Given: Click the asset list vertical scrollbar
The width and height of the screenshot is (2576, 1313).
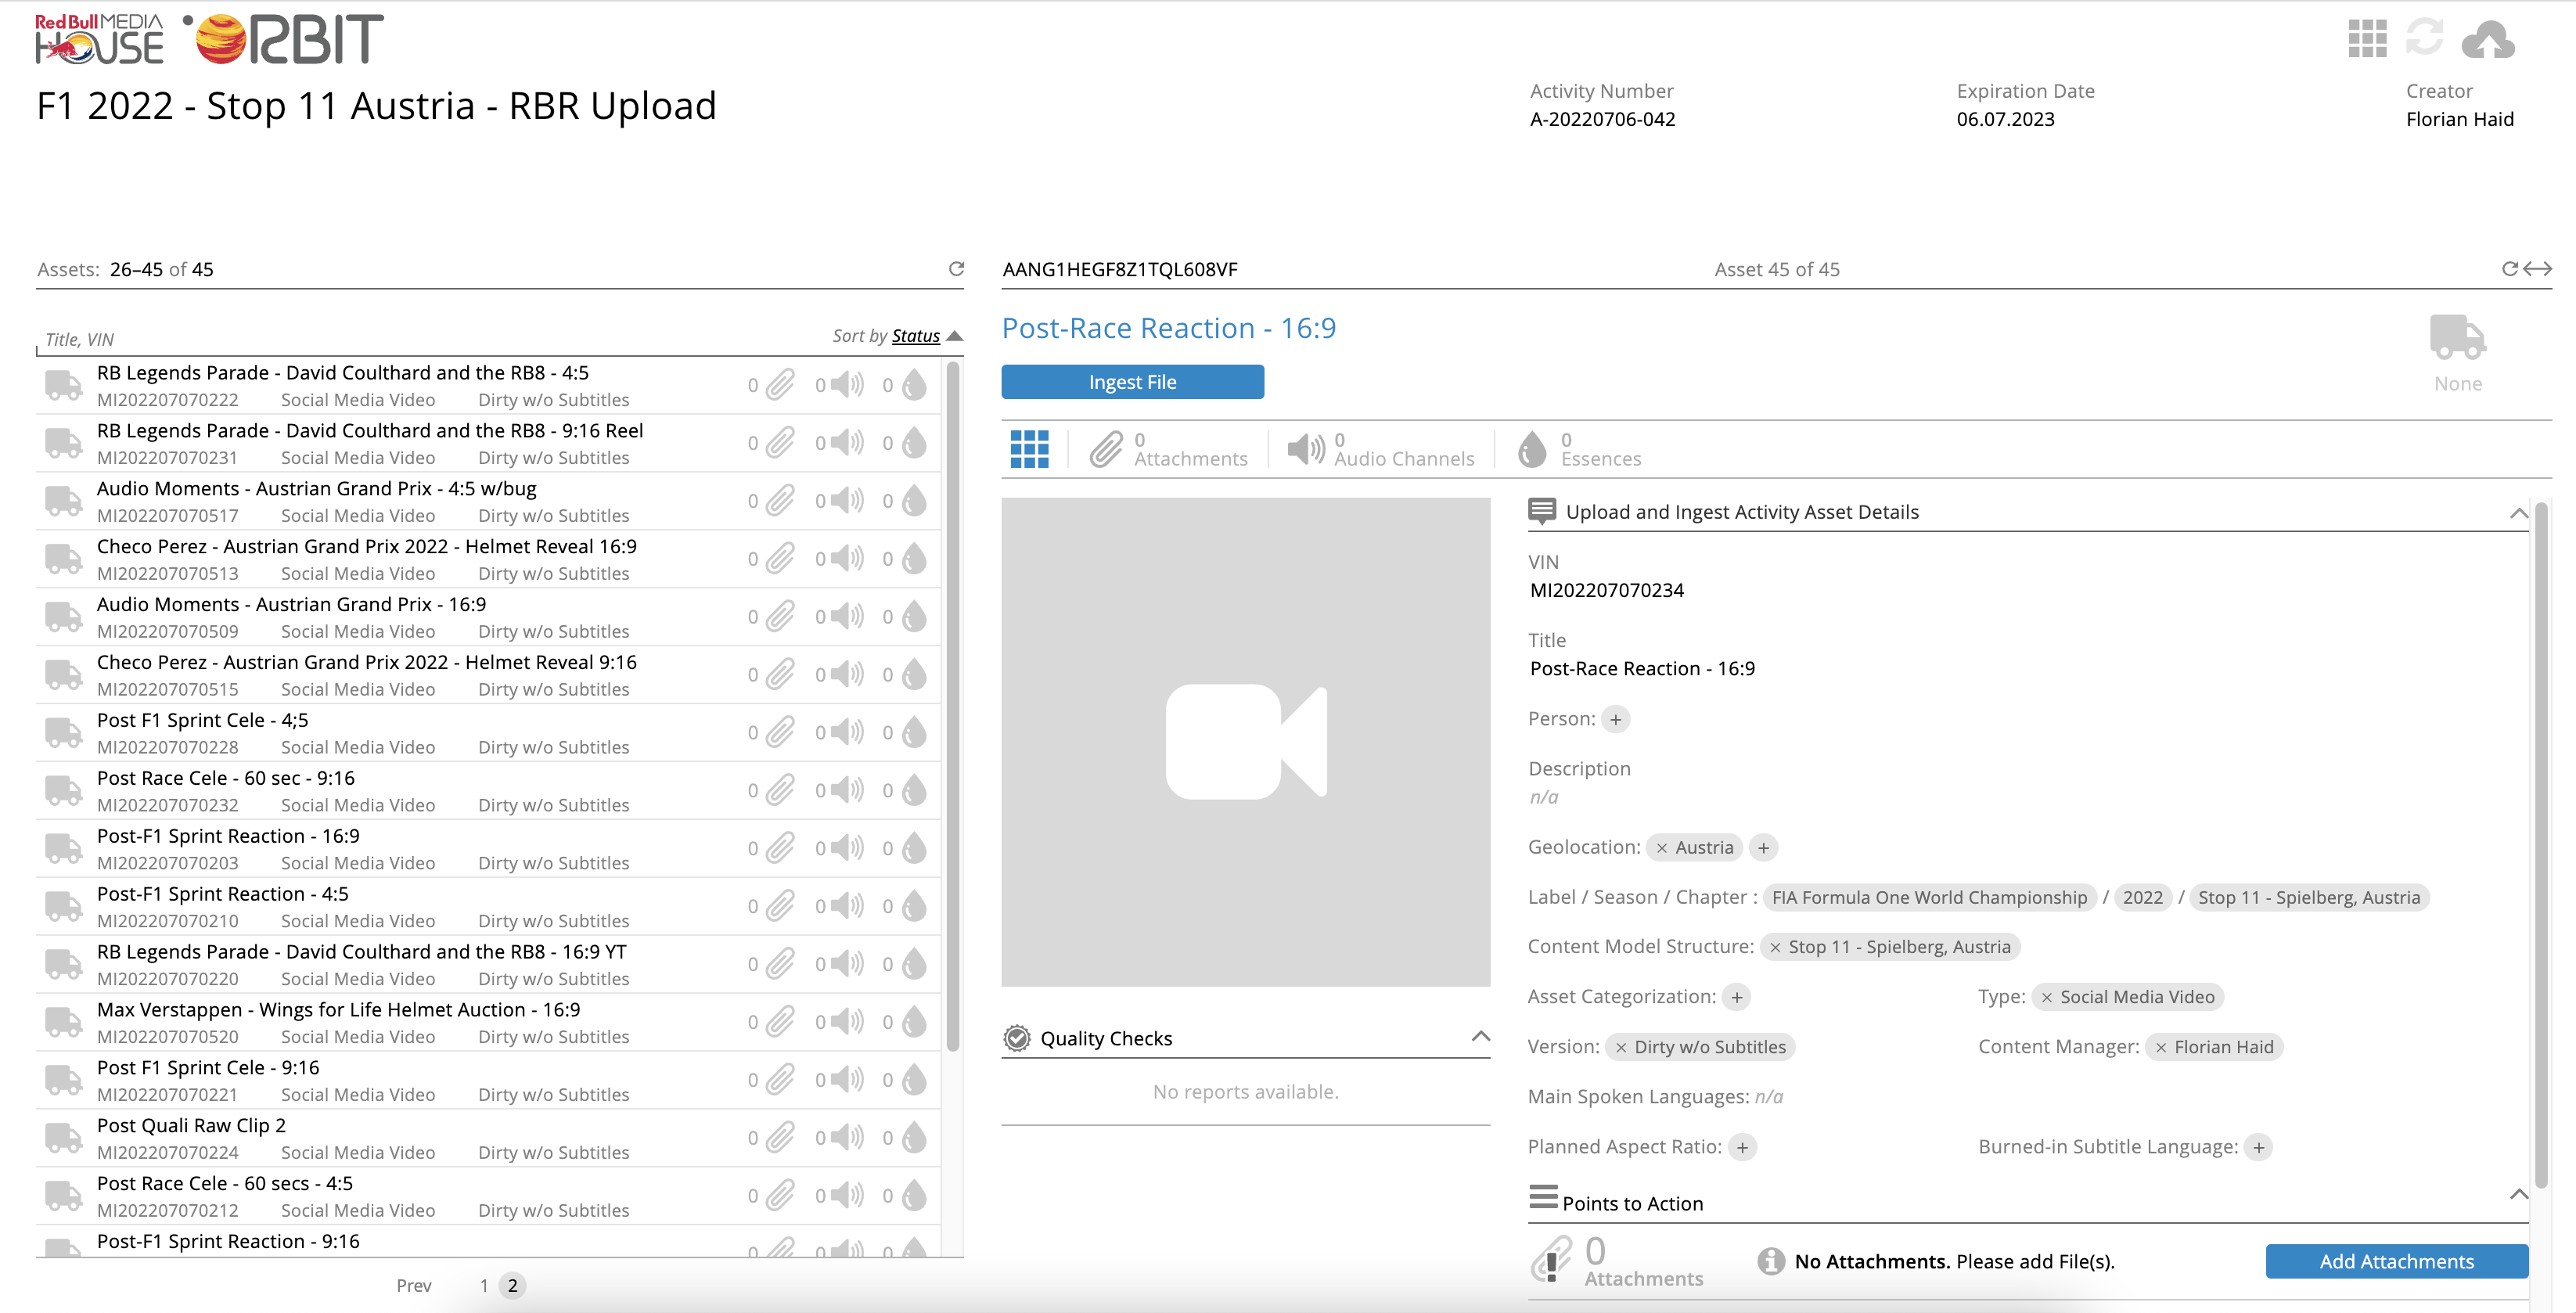Looking at the screenshot, I should pos(952,700).
